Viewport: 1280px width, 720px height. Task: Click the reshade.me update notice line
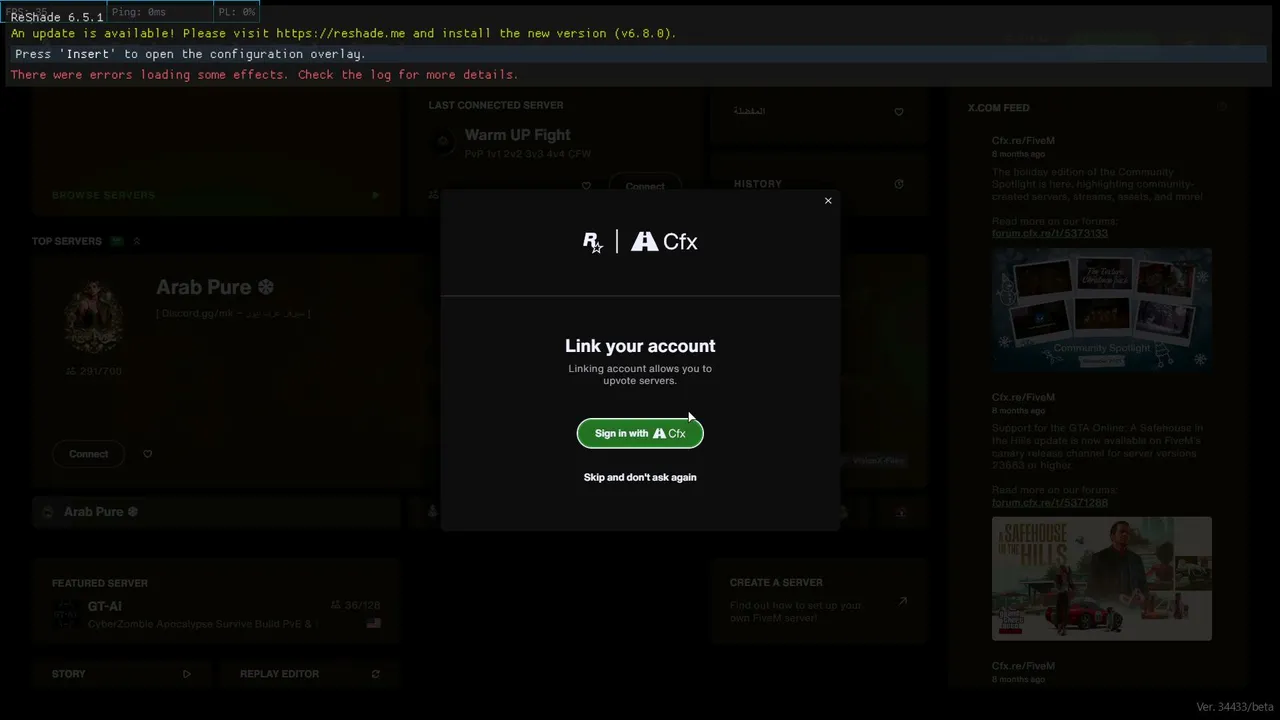click(344, 33)
